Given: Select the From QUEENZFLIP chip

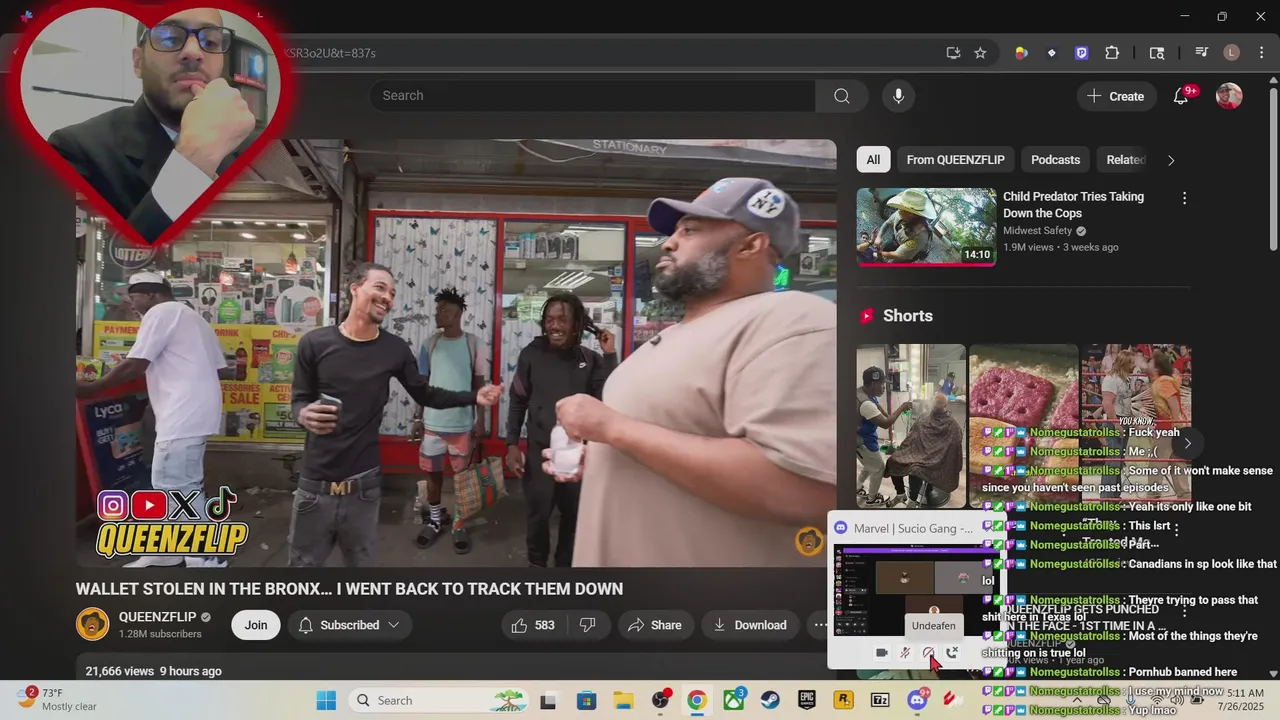Looking at the screenshot, I should [956, 160].
